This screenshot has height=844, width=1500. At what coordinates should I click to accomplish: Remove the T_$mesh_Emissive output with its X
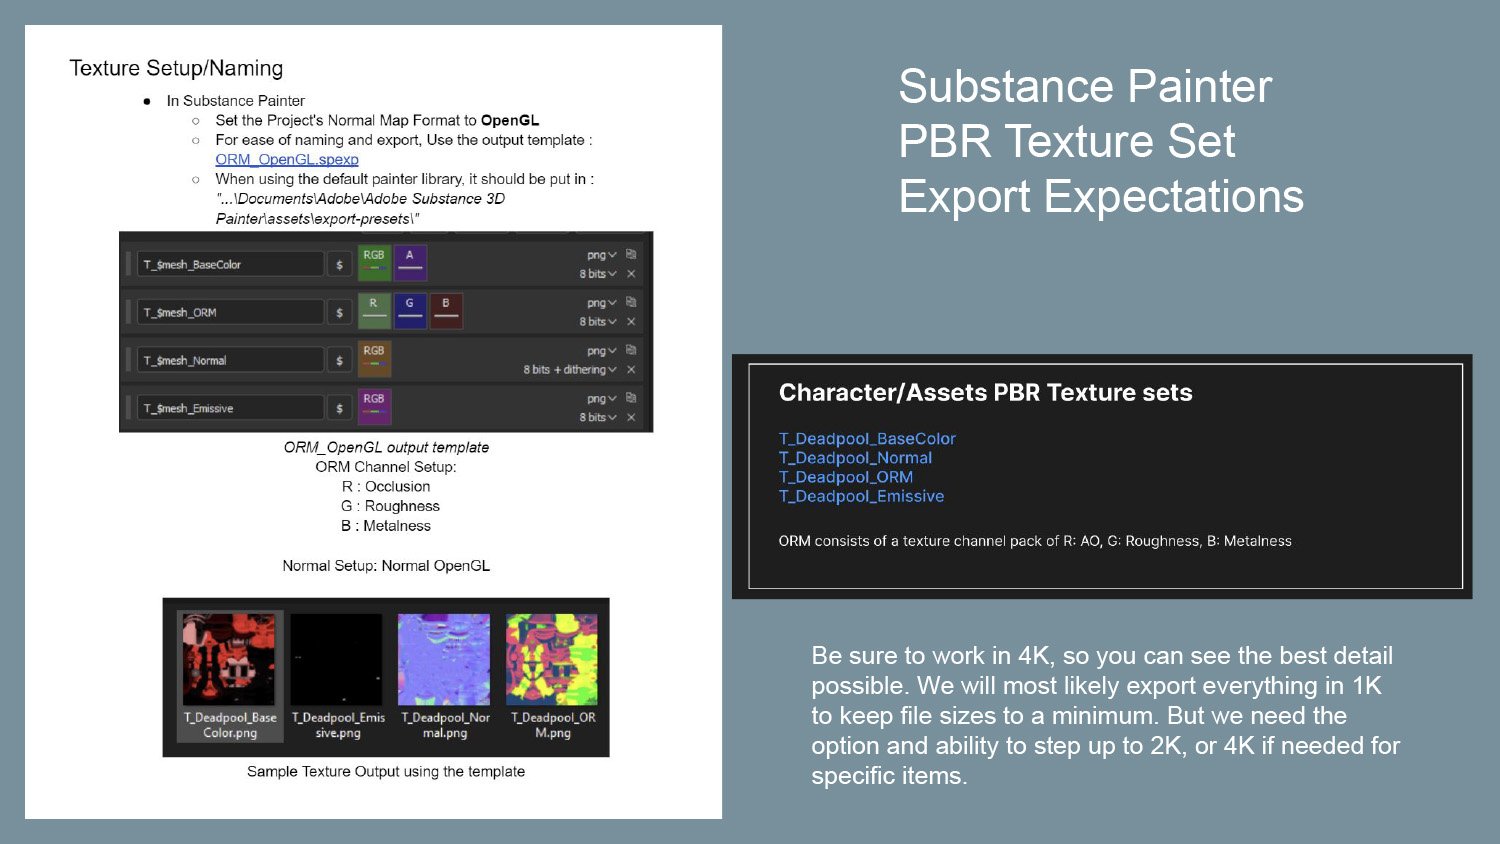click(631, 417)
